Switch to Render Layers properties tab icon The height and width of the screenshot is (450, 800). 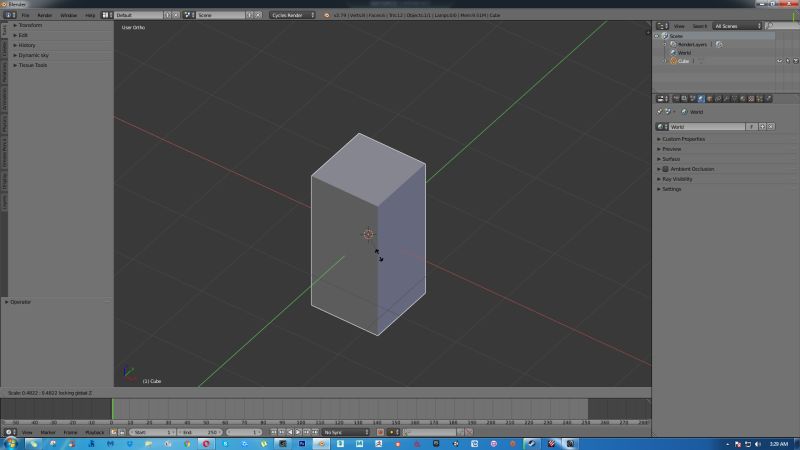[684, 98]
